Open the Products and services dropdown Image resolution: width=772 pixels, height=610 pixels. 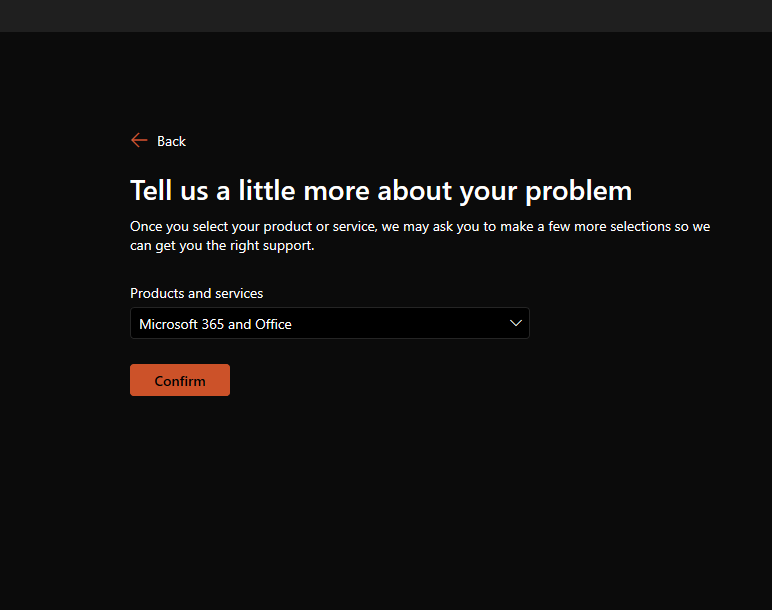pyautogui.click(x=329, y=323)
